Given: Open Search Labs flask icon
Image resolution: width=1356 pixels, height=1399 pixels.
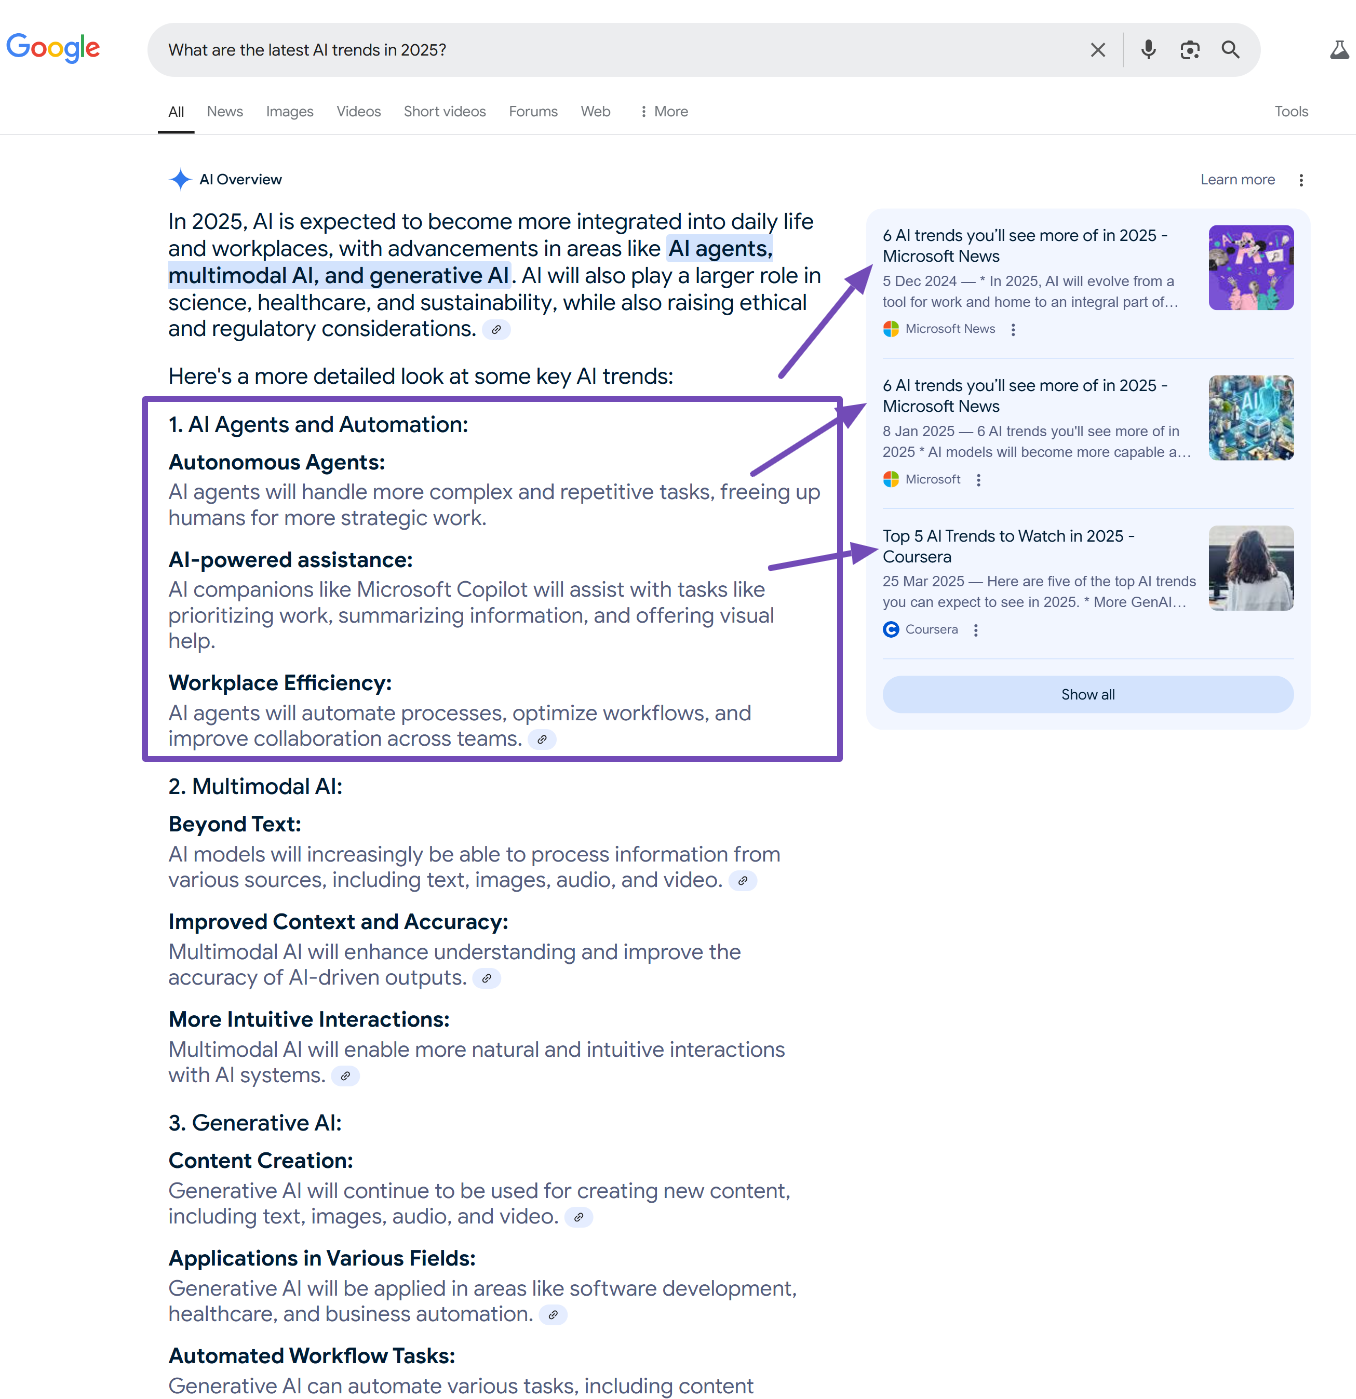Looking at the screenshot, I should point(1339,50).
